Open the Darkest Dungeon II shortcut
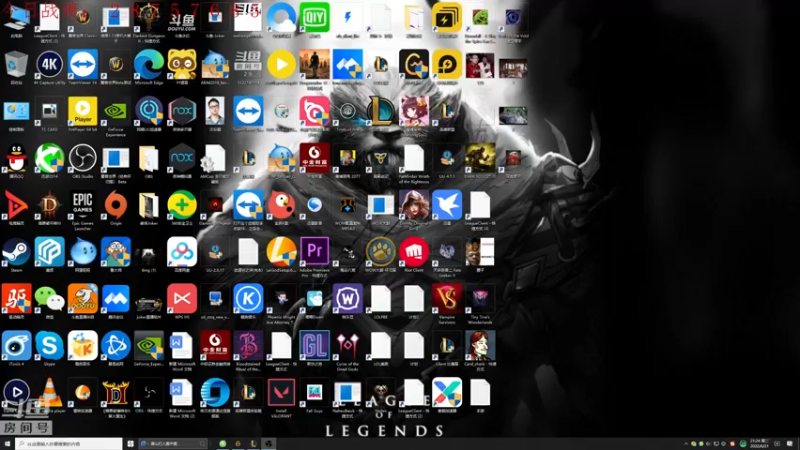 pos(148,17)
